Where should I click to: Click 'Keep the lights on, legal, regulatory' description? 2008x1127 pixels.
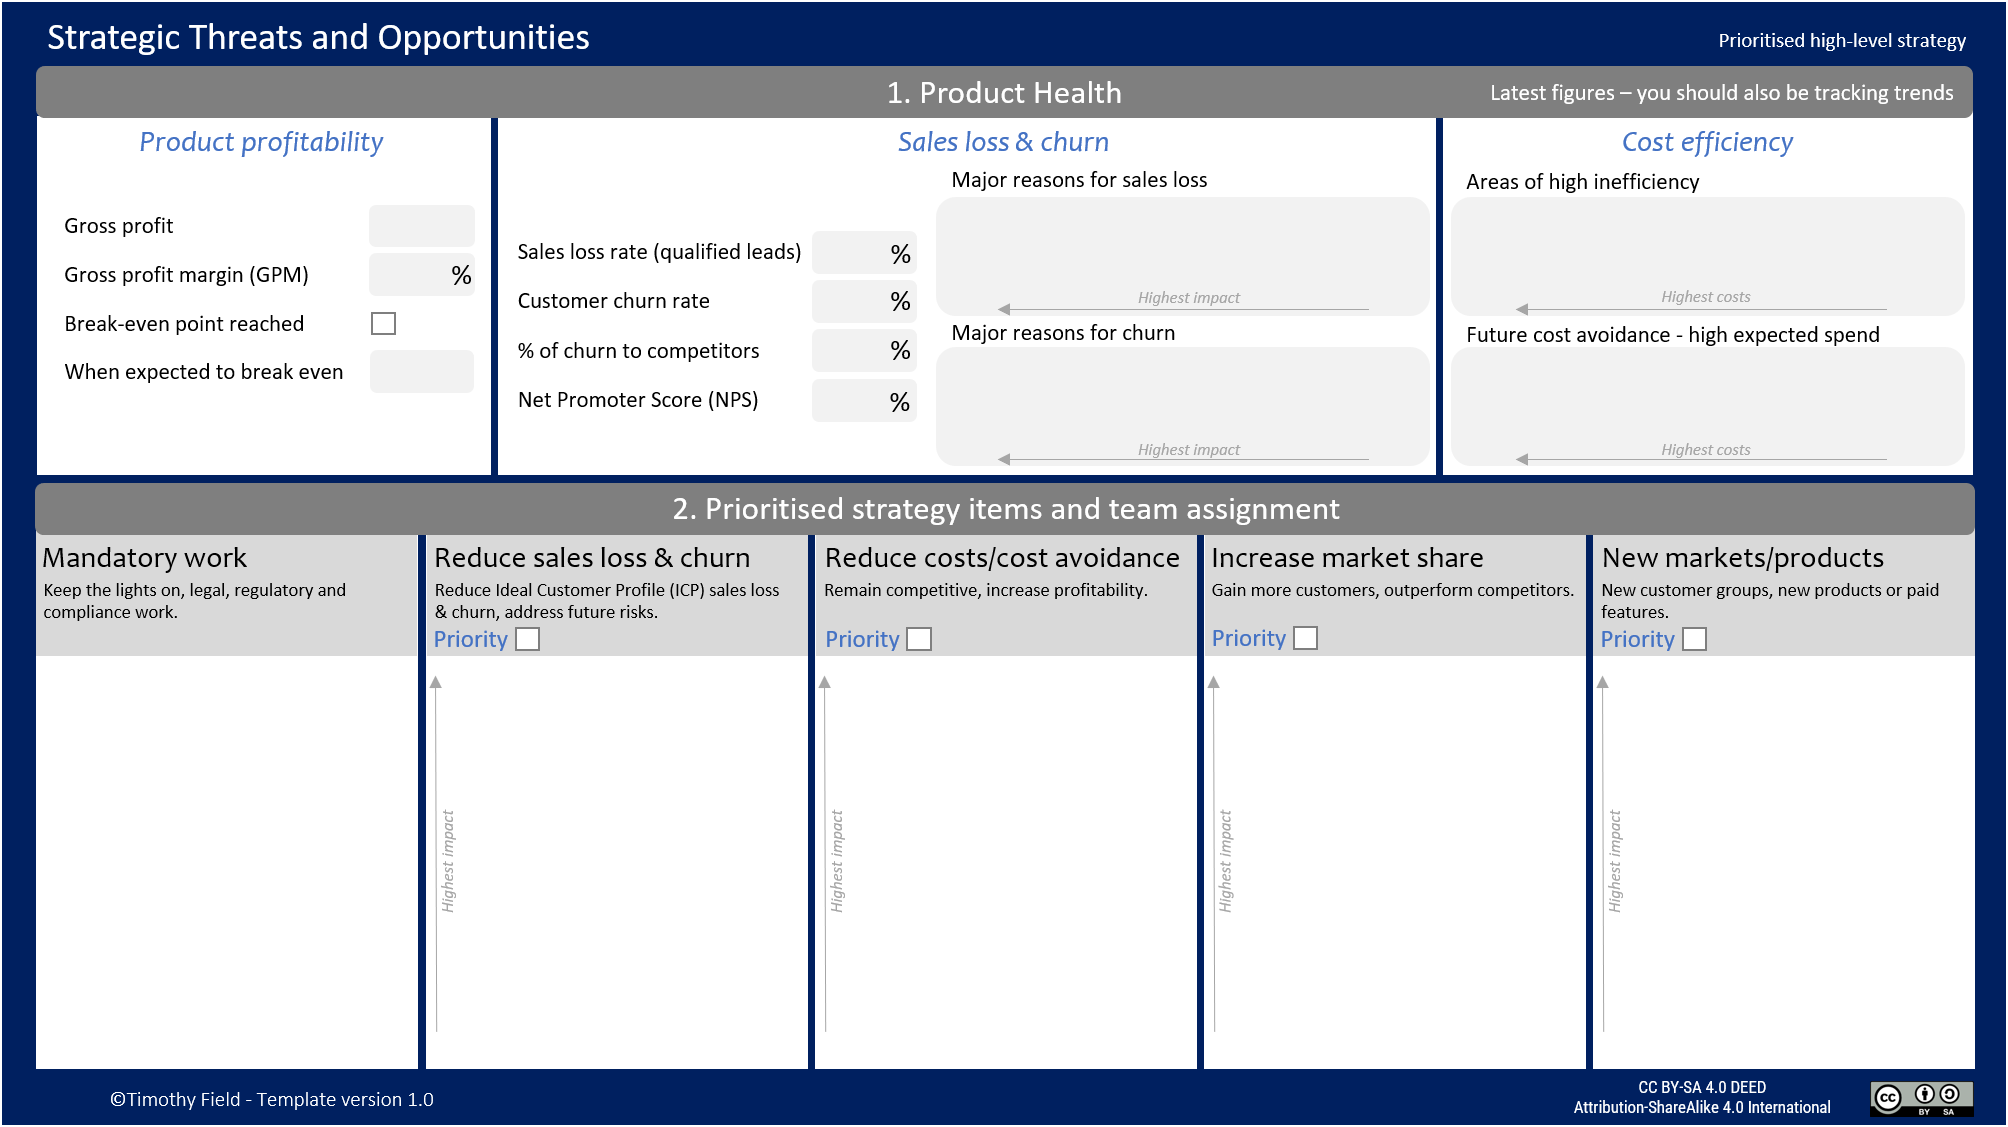(x=195, y=601)
